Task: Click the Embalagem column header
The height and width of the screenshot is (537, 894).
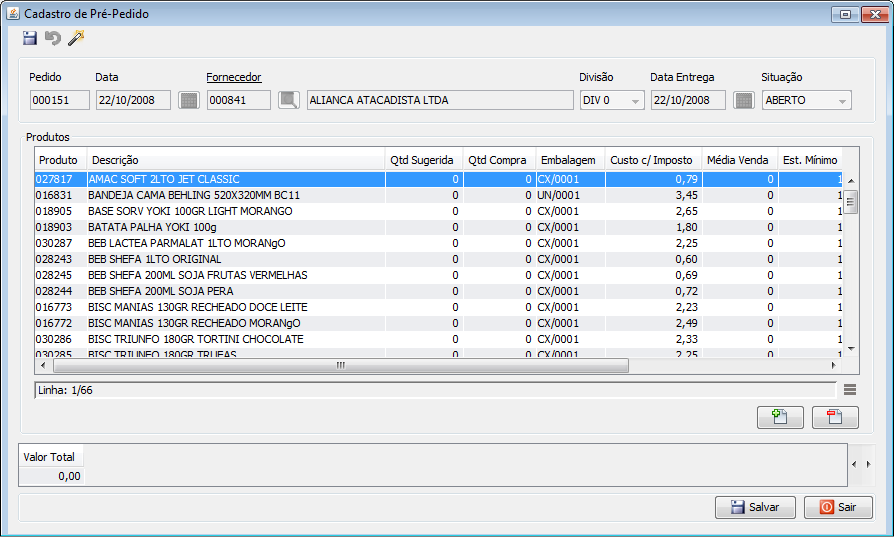Action: (570, 160)
